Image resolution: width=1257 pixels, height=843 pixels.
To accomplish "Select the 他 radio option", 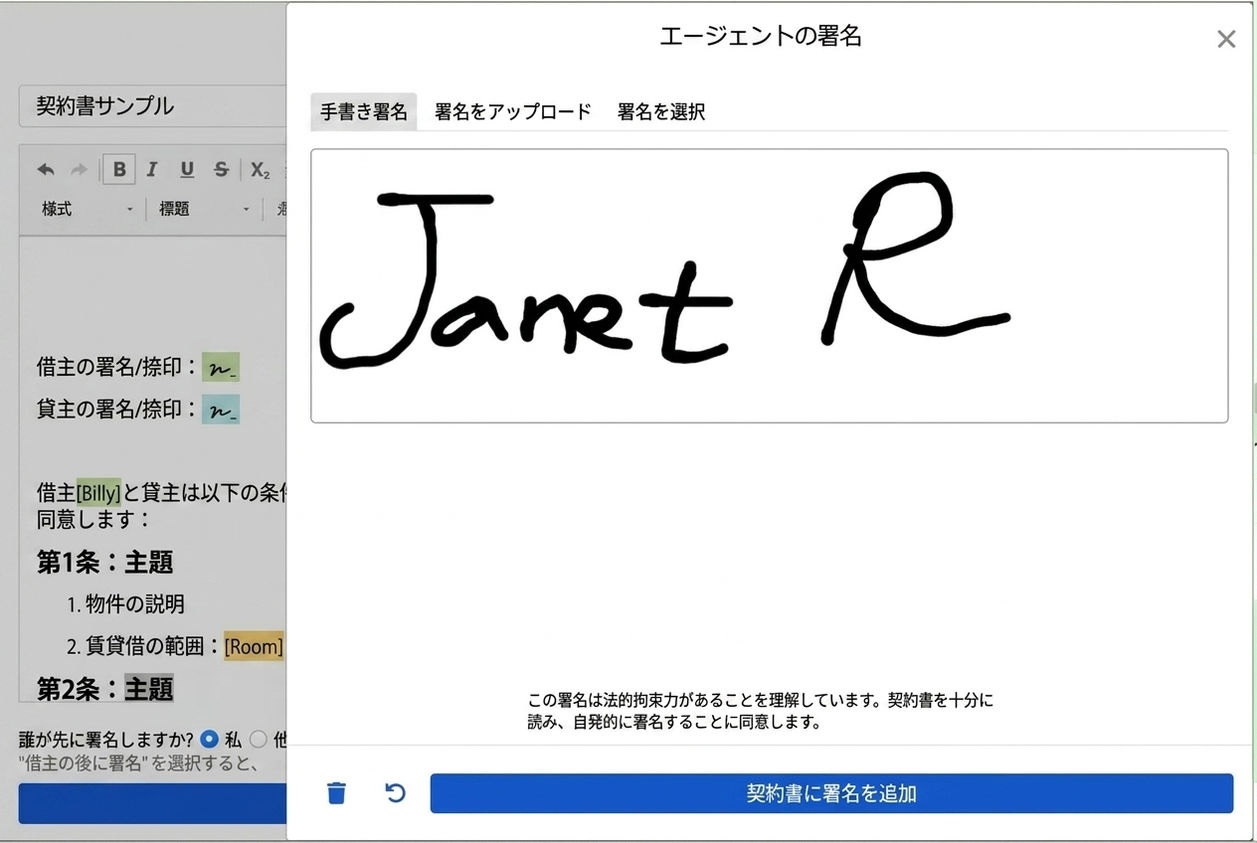I will [x=258, y=740].
